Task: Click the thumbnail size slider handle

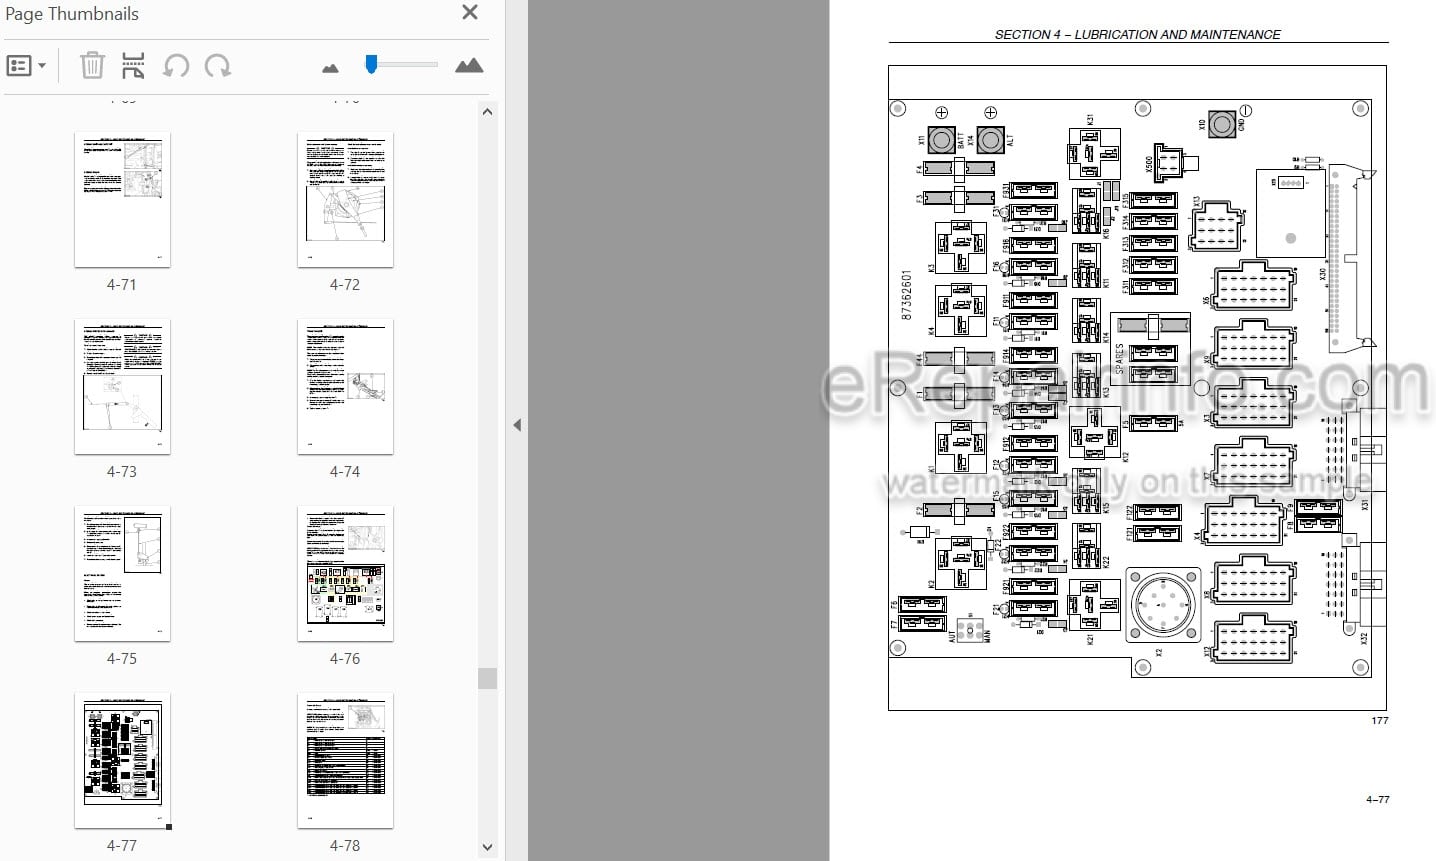Action: 371,65
